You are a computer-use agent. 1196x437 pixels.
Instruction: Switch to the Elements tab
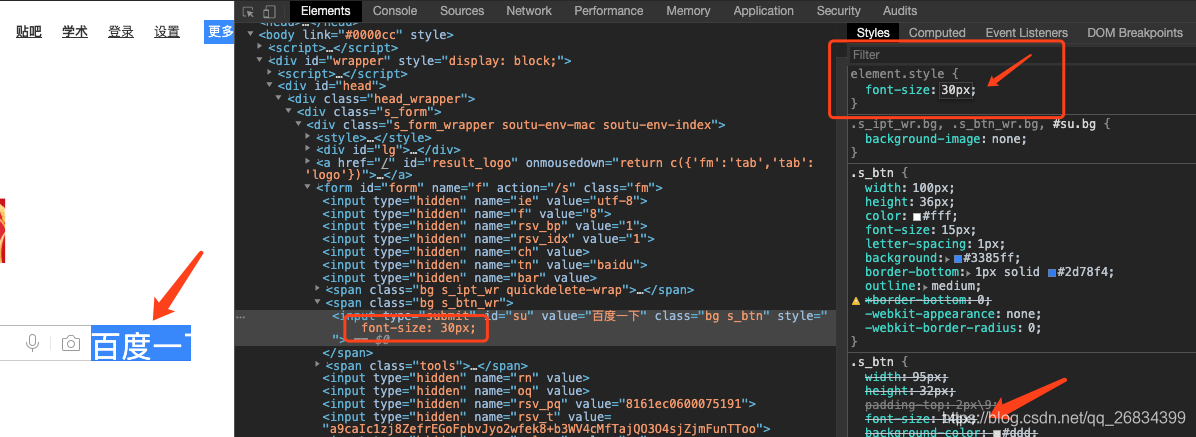click(x=326, y=11)
